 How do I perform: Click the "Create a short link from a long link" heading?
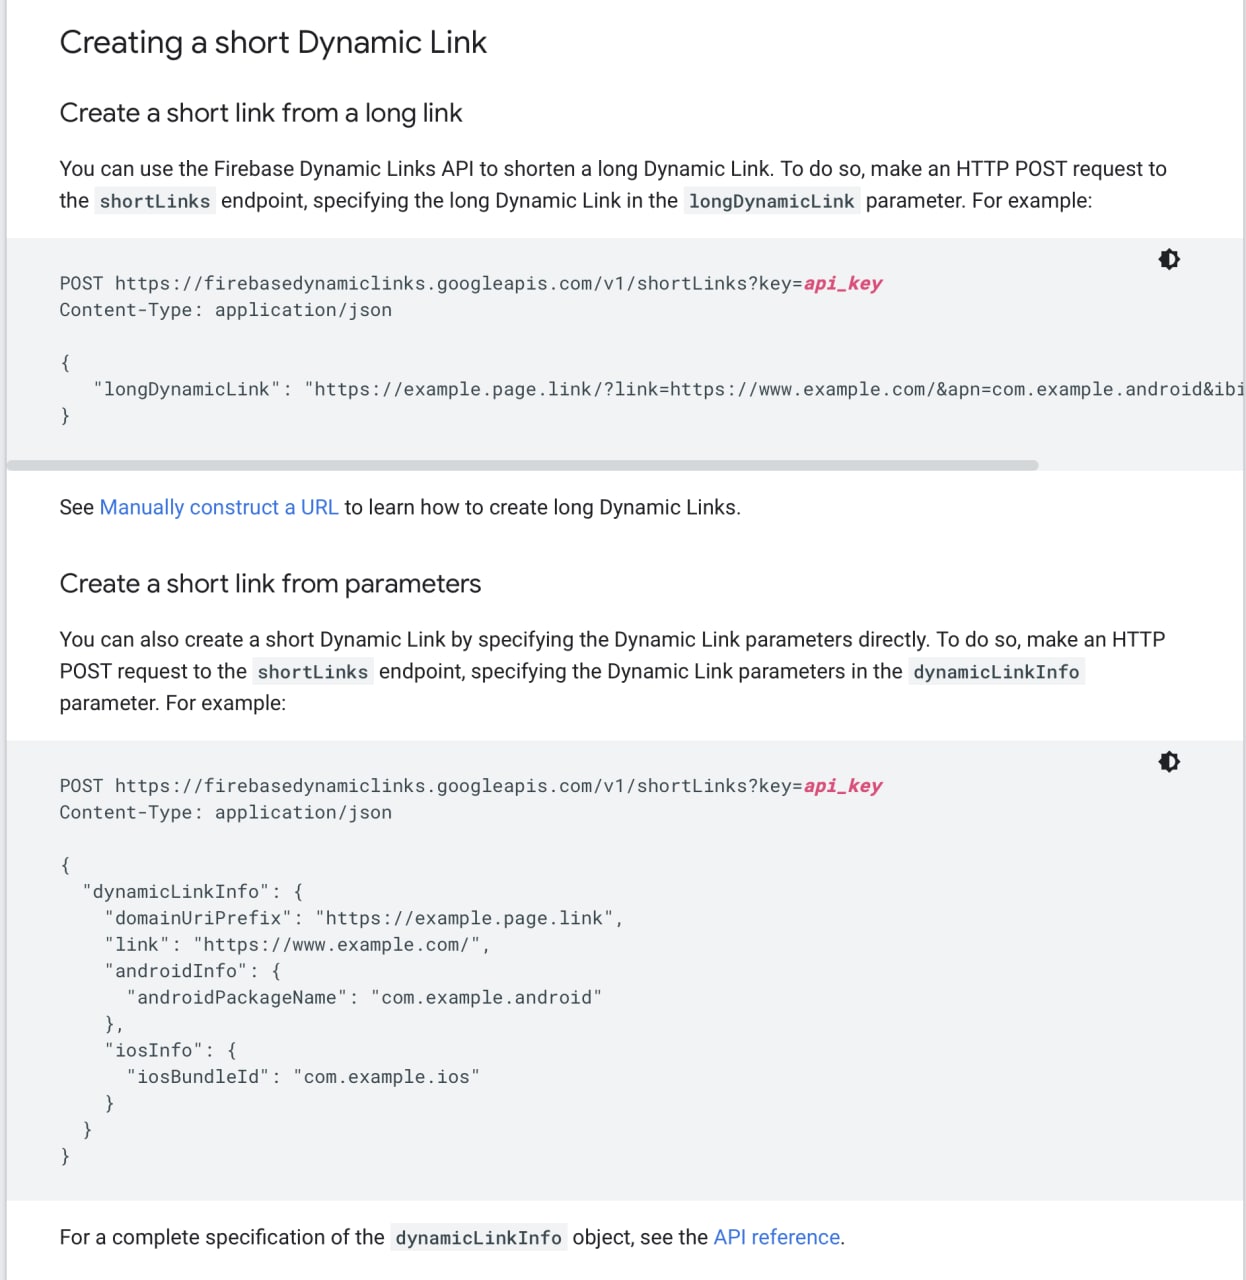[260, 113]
